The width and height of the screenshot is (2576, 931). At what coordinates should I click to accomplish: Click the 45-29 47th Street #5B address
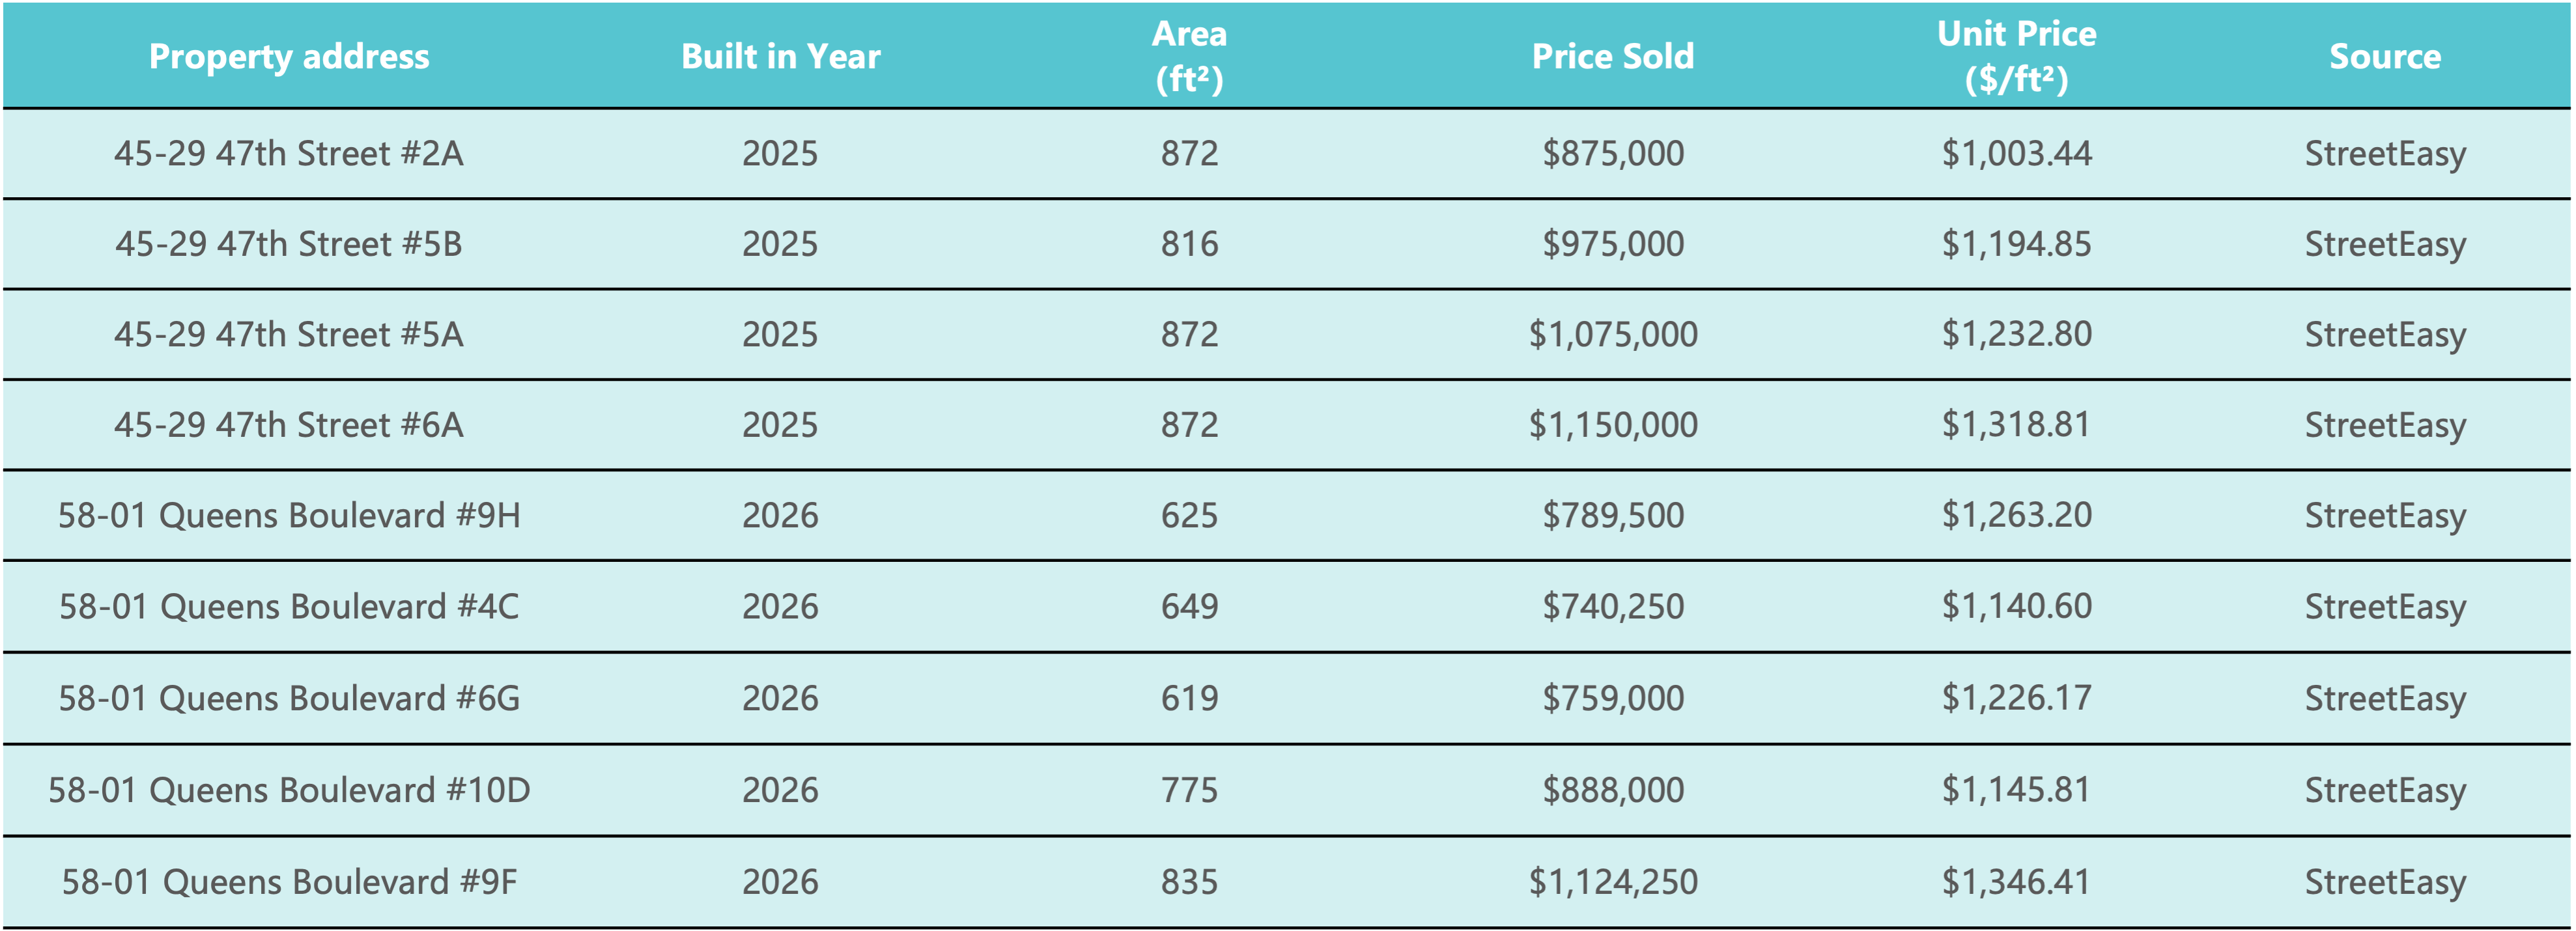point(289,244)
